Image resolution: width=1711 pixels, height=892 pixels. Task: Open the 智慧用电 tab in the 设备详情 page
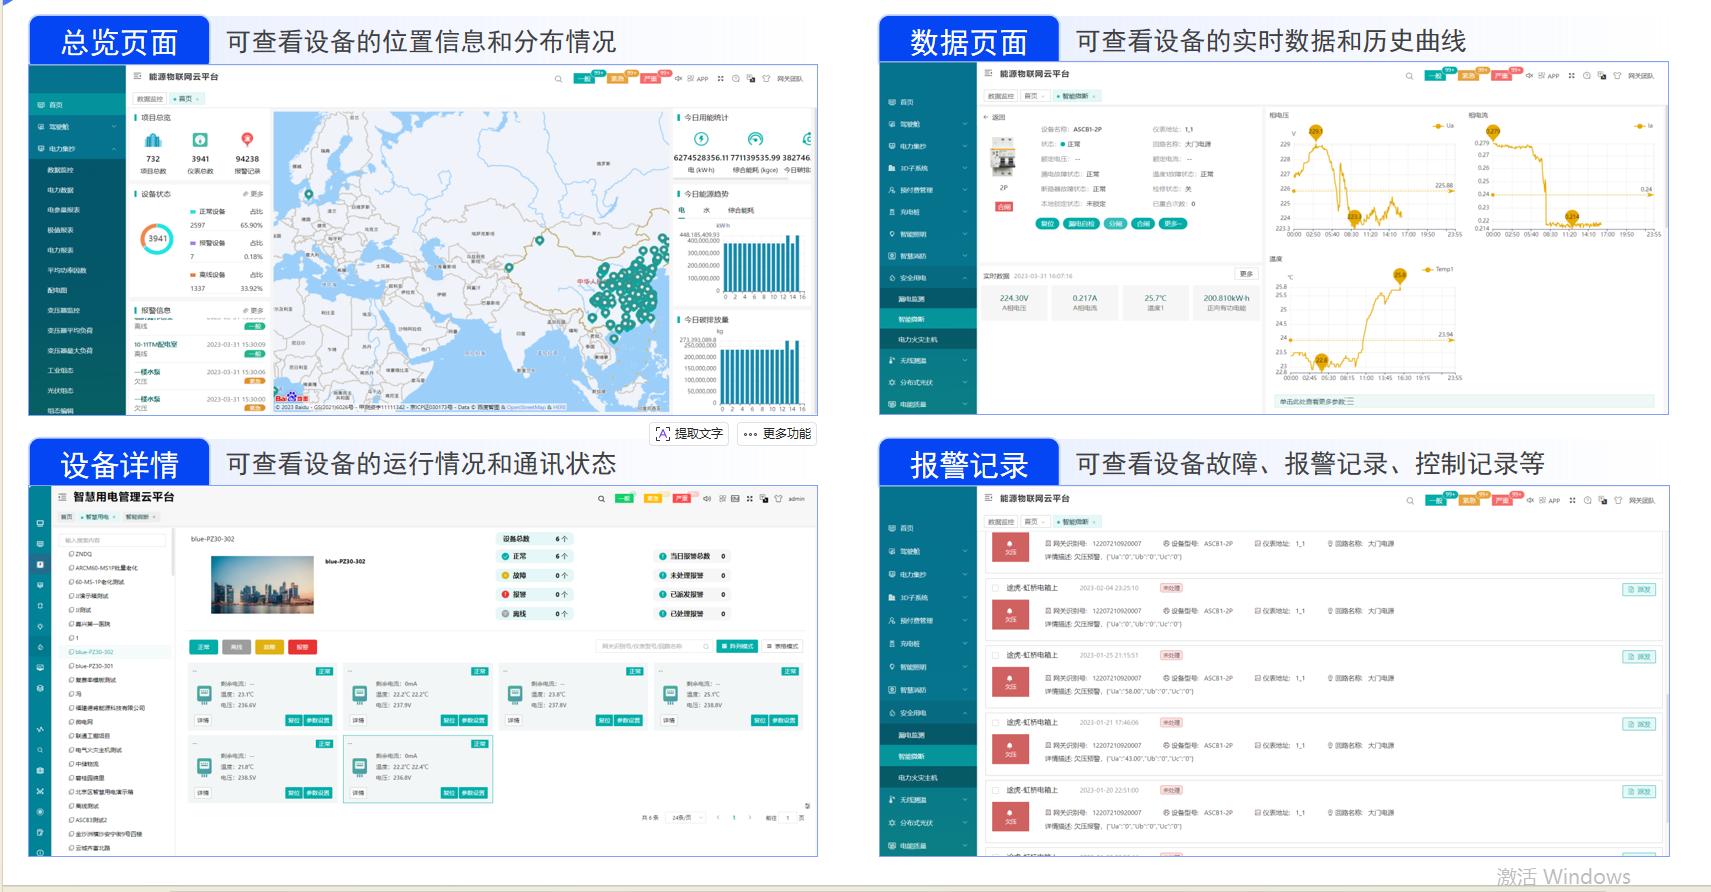(x=97, y=517)
